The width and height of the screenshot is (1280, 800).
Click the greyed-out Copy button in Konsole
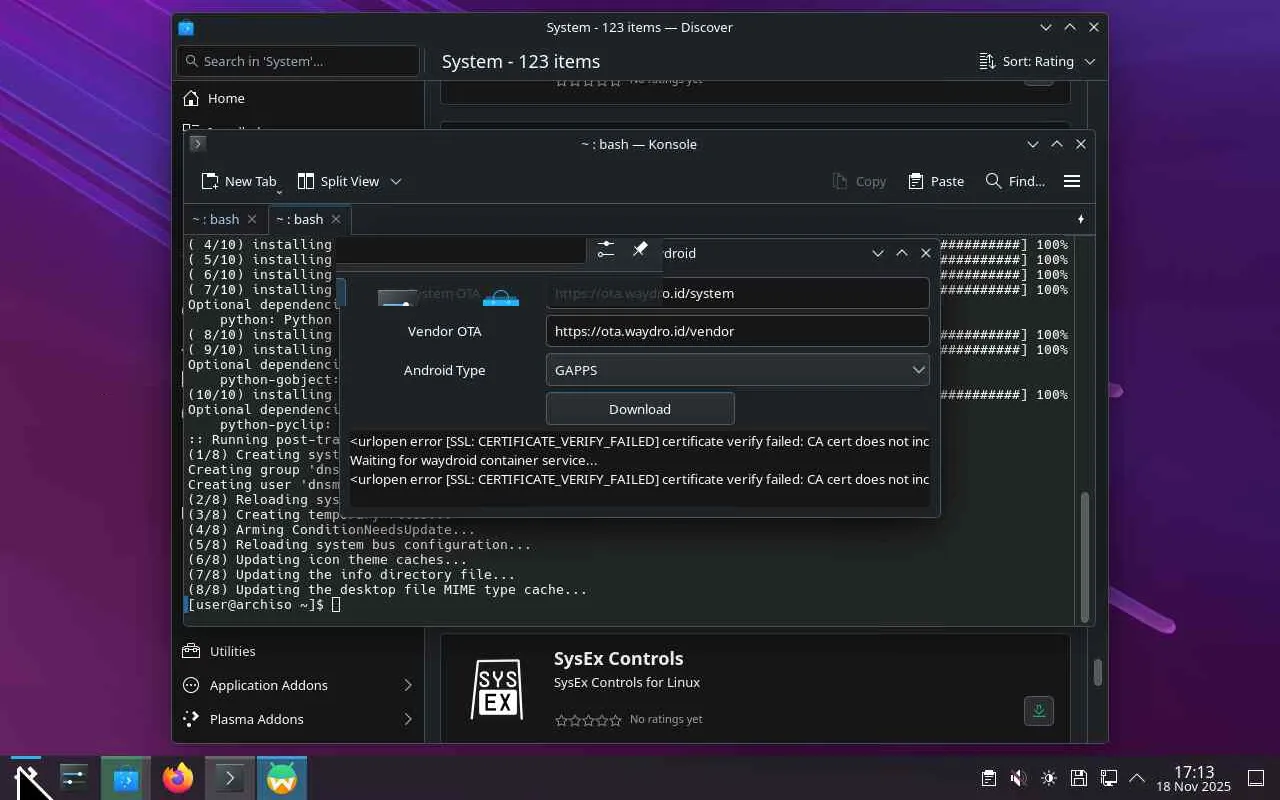859,181
